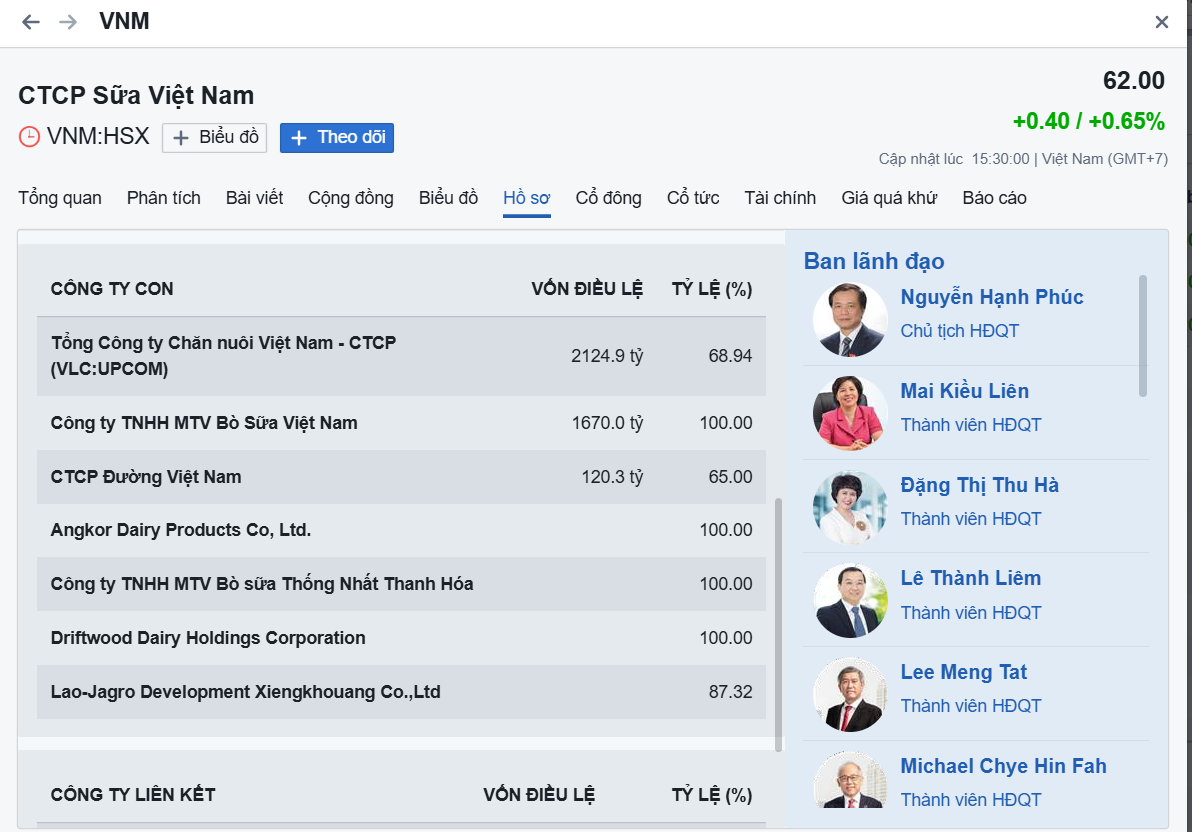The image size is (1192, 832).
Task: Open the Biểu đồ tab
Action: [x=449, y=198]
